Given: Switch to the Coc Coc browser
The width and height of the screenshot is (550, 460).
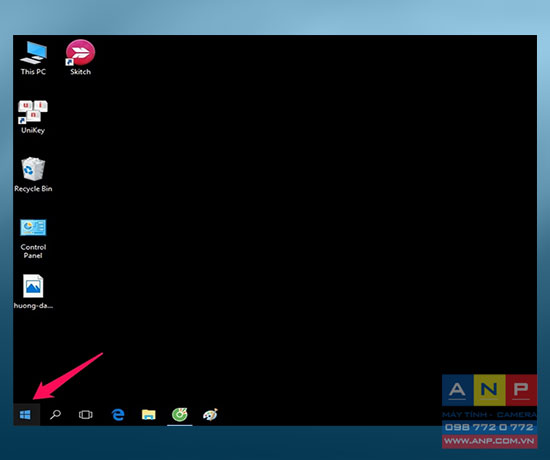Looking at the screenshot, I should coord(180,415).
